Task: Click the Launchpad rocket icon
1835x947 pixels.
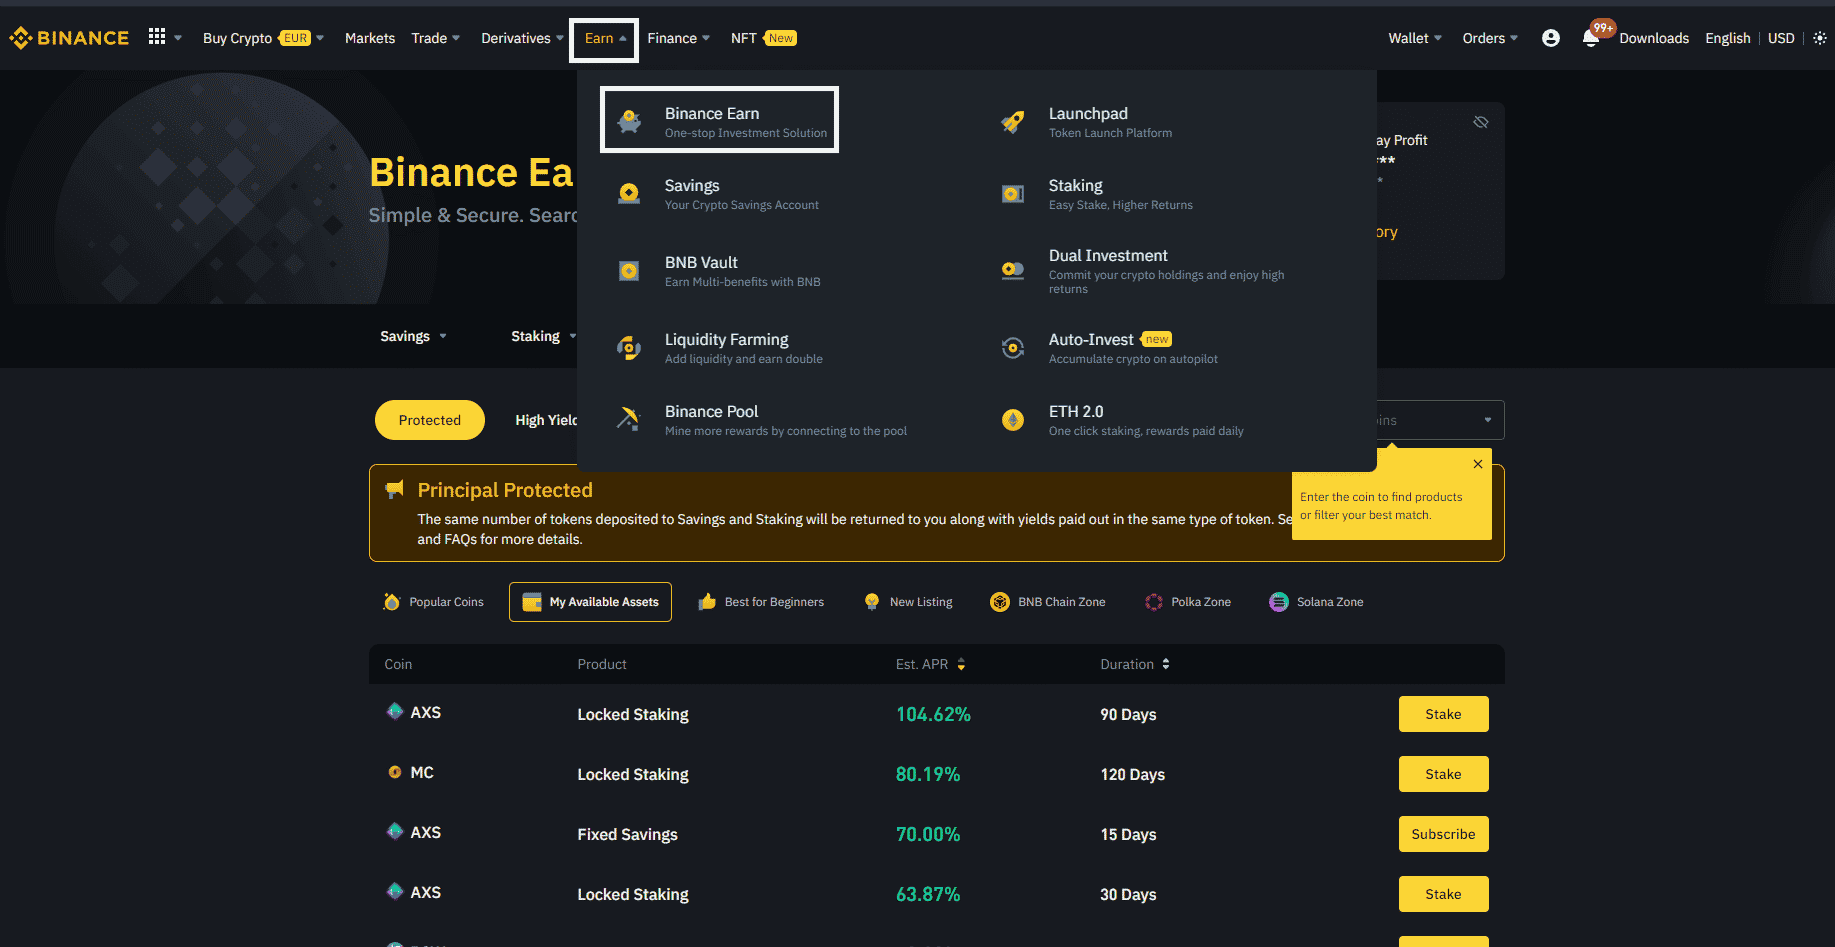Action: [1012, 122]
